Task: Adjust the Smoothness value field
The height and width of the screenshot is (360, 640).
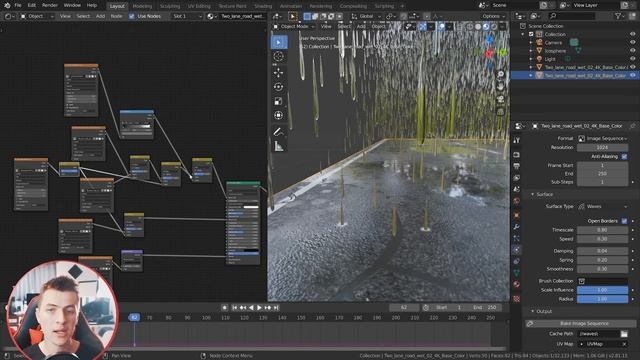Action: tap(602, 269)
